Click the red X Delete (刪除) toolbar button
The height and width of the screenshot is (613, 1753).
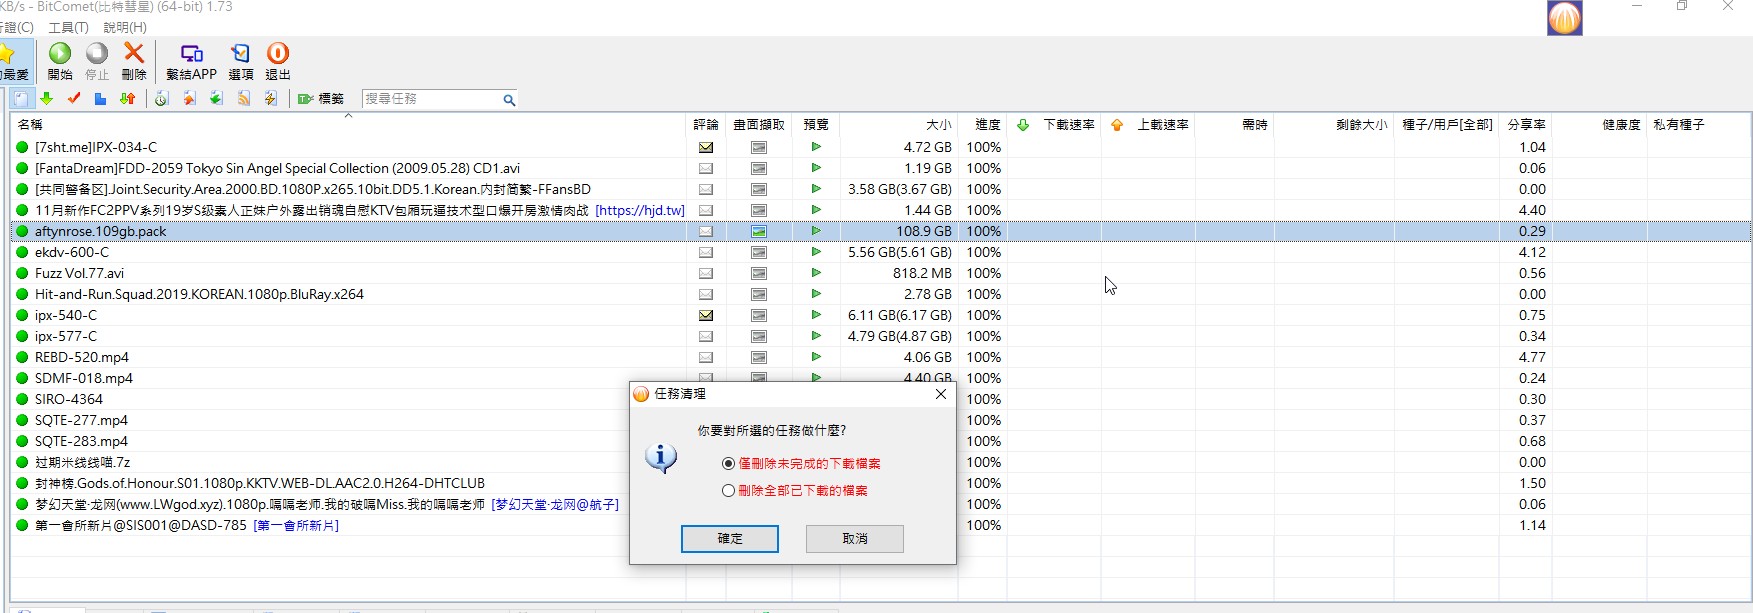pyautogui.click(x=134, y=61)
